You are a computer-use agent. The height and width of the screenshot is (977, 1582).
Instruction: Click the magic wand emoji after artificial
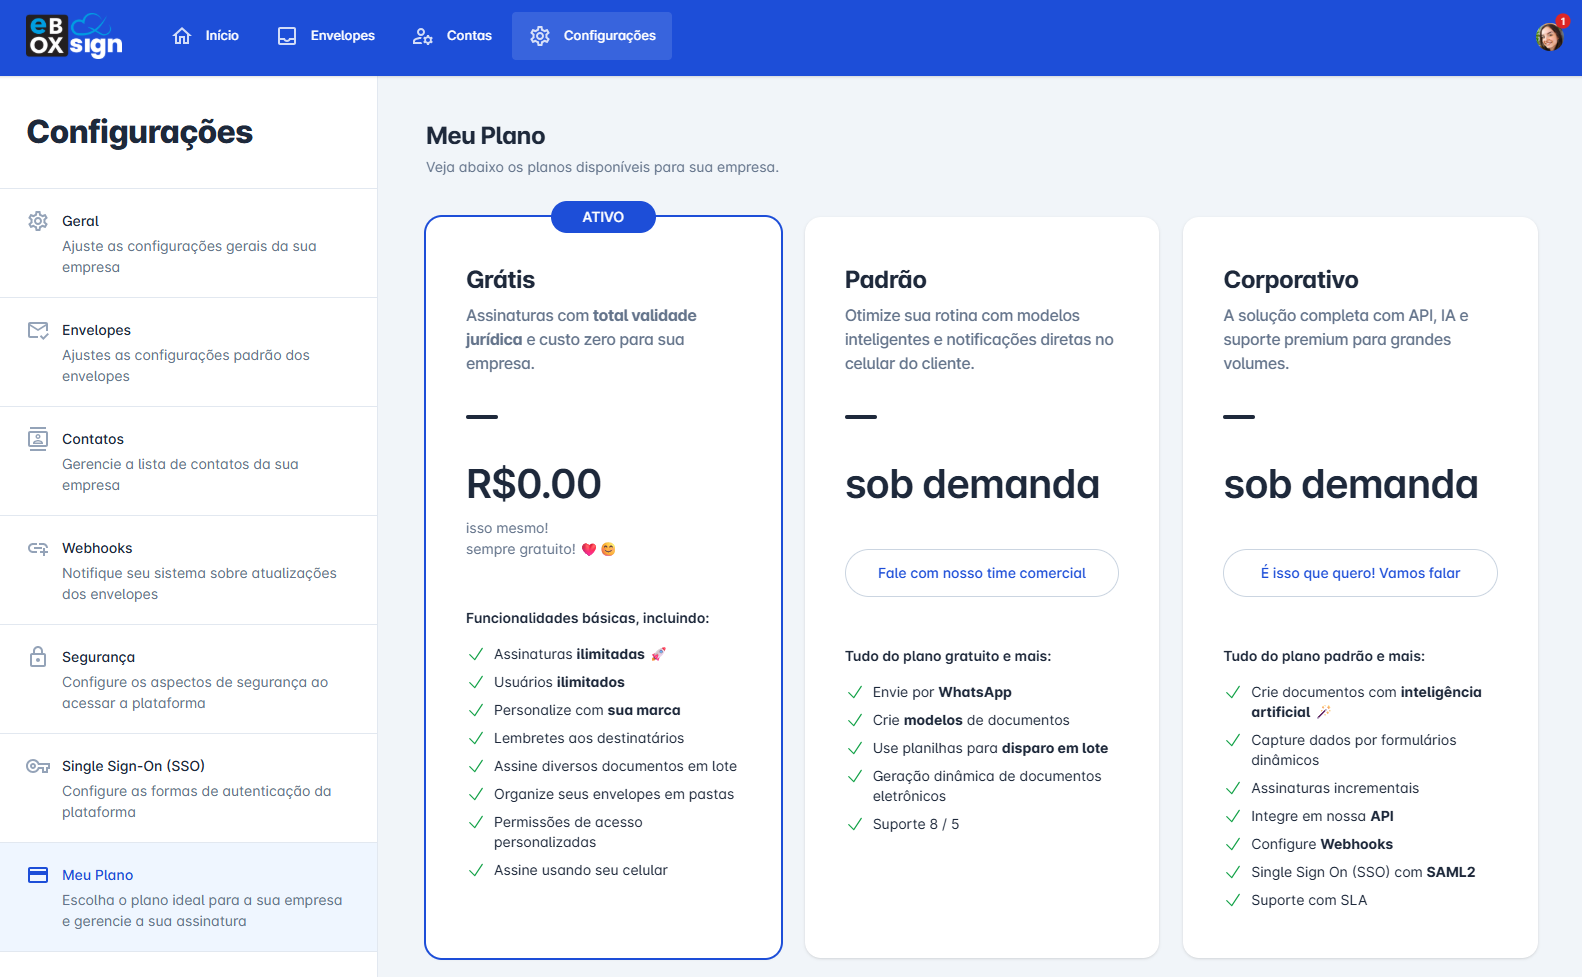pyautogui.click(x=1324, y=712)
